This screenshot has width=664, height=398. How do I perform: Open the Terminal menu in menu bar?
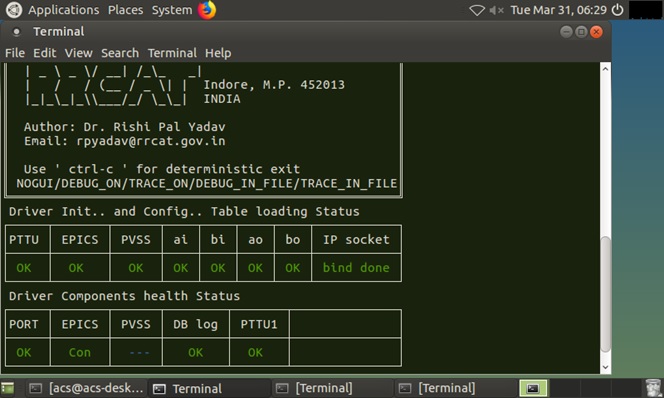(x=172, y=53)
